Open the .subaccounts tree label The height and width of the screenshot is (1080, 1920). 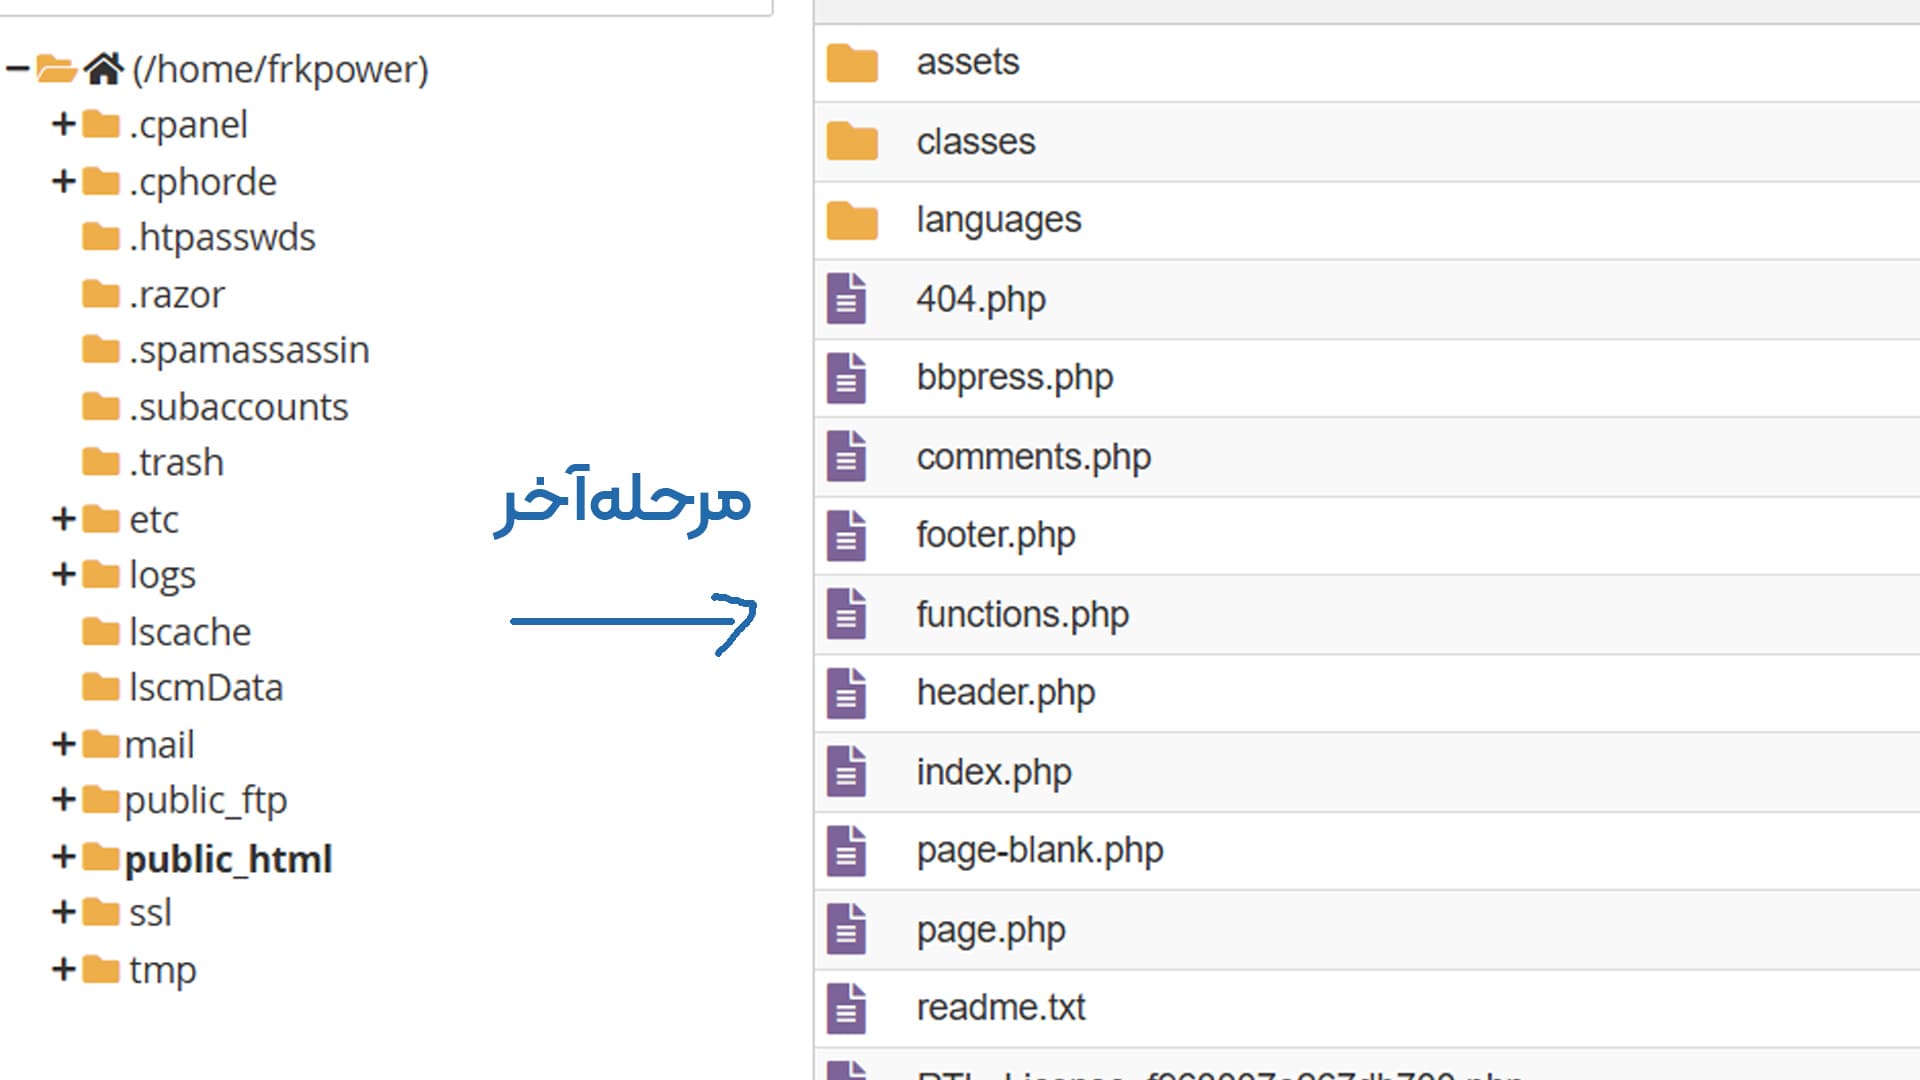point(239,407)
